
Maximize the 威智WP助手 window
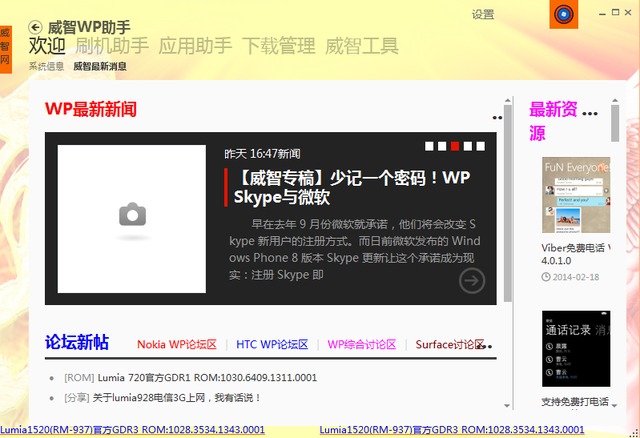tap(616, 13)
